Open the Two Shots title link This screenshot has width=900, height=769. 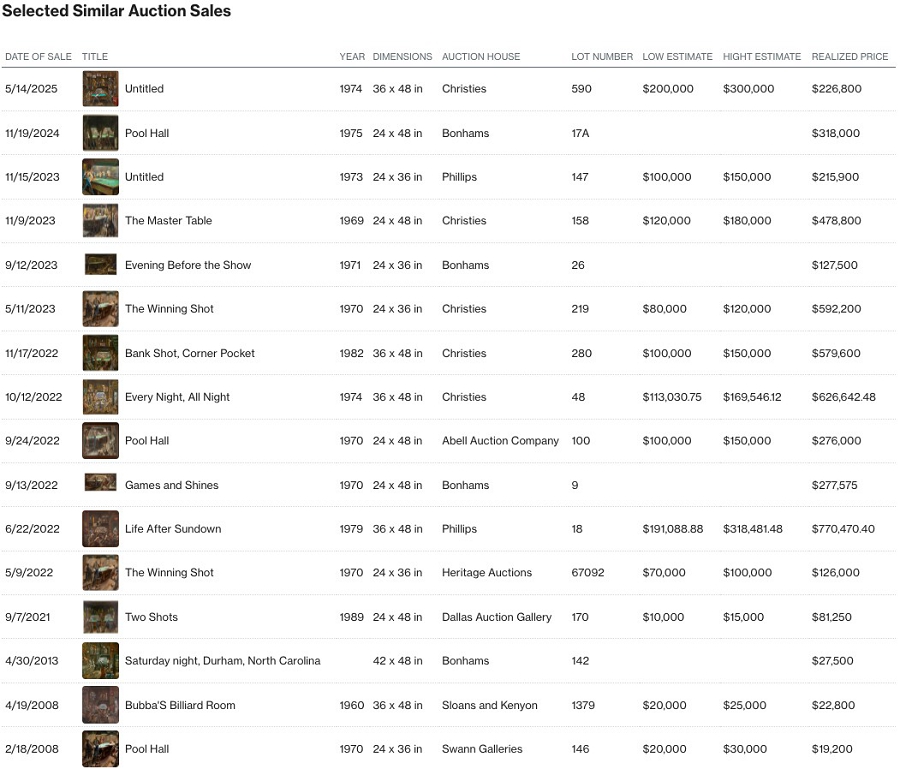(x=151, y=617)
